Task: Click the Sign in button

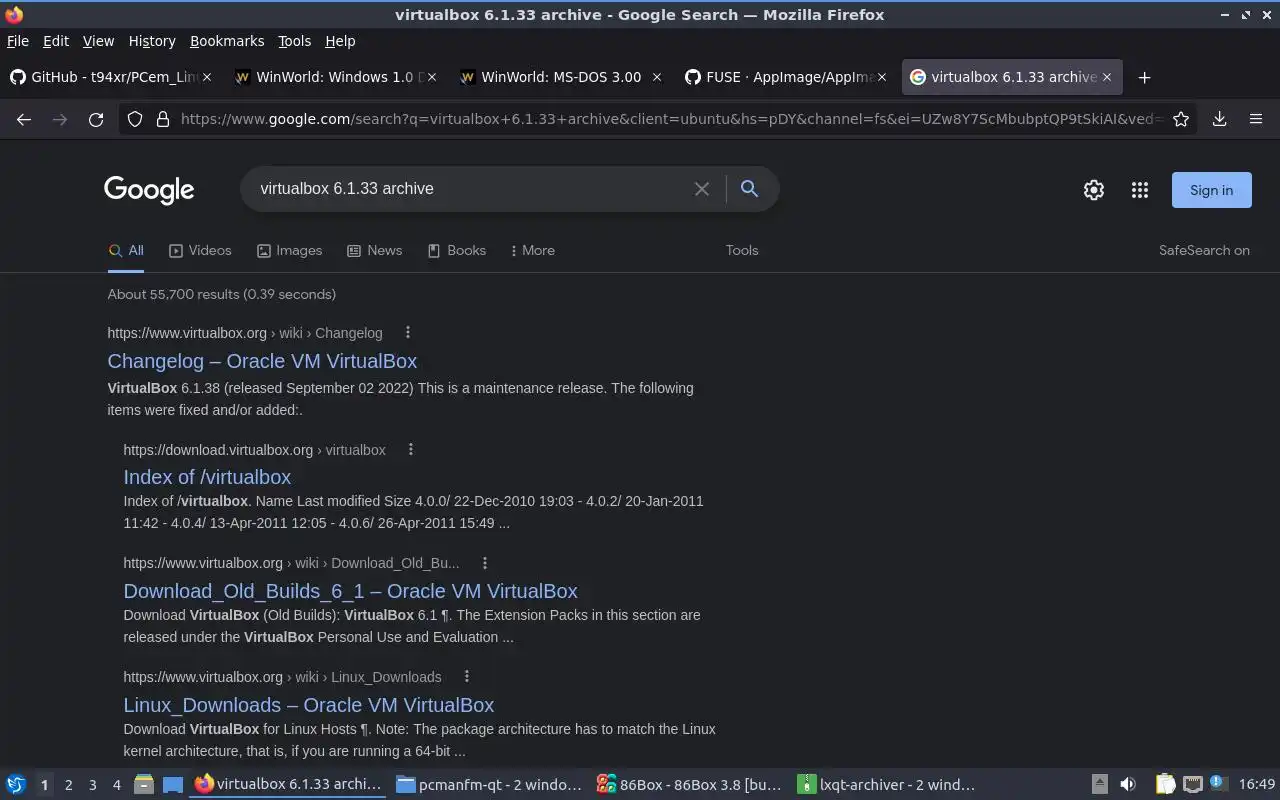Action: tap(1211, 190)
